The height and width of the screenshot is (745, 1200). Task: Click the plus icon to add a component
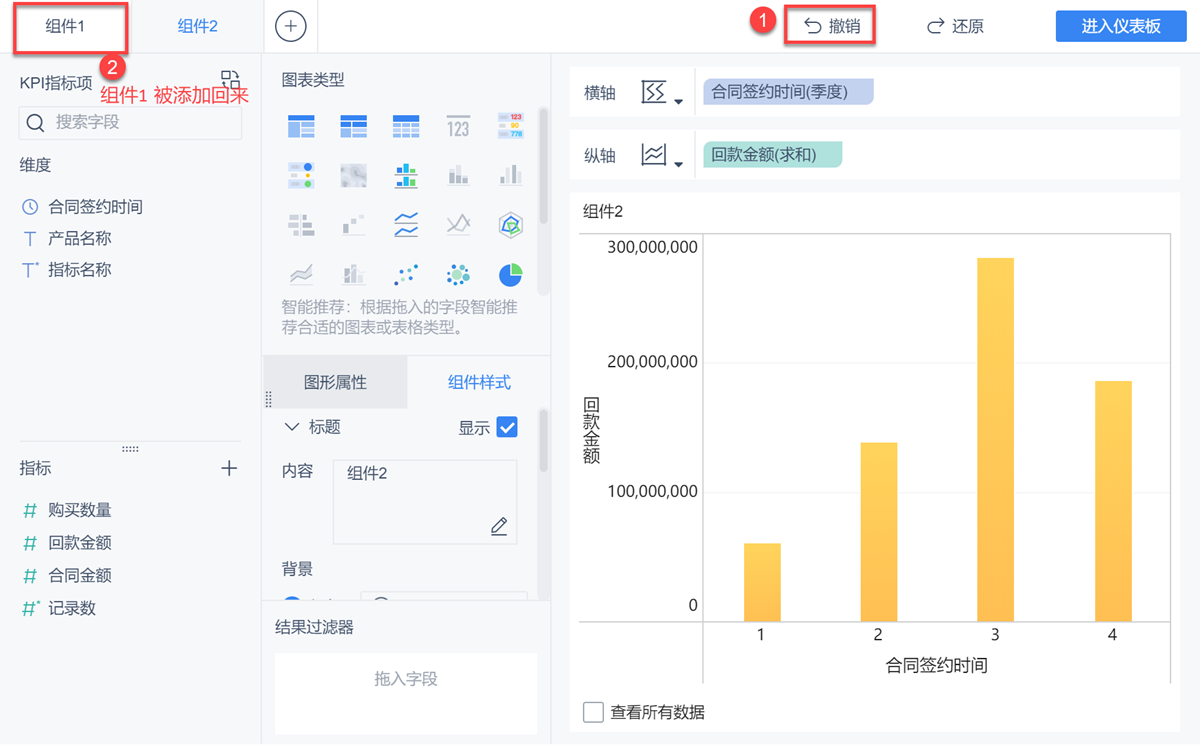(290, 26)
